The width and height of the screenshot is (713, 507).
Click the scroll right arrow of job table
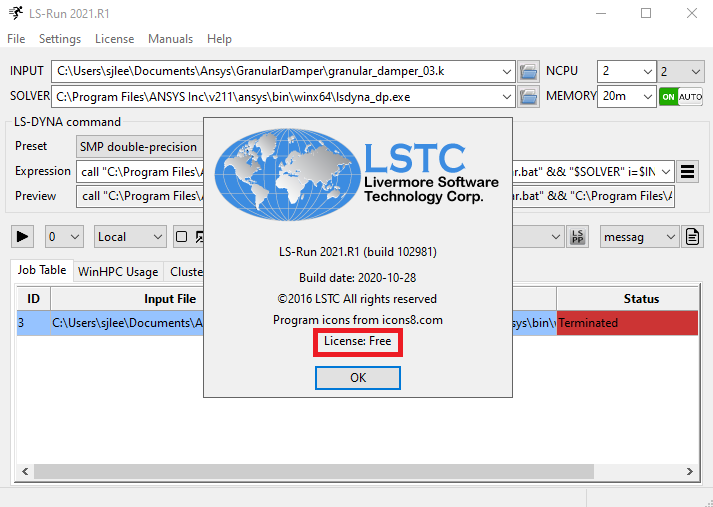[690, 471]
